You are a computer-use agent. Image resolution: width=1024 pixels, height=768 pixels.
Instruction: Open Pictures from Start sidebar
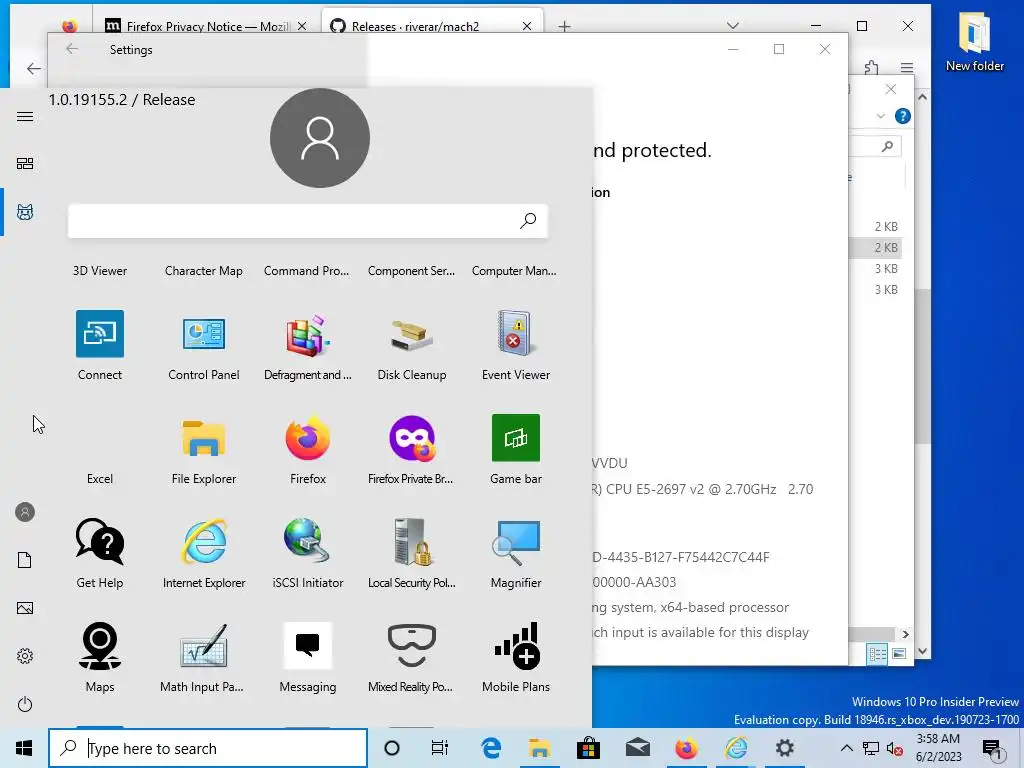click(25, 608)
